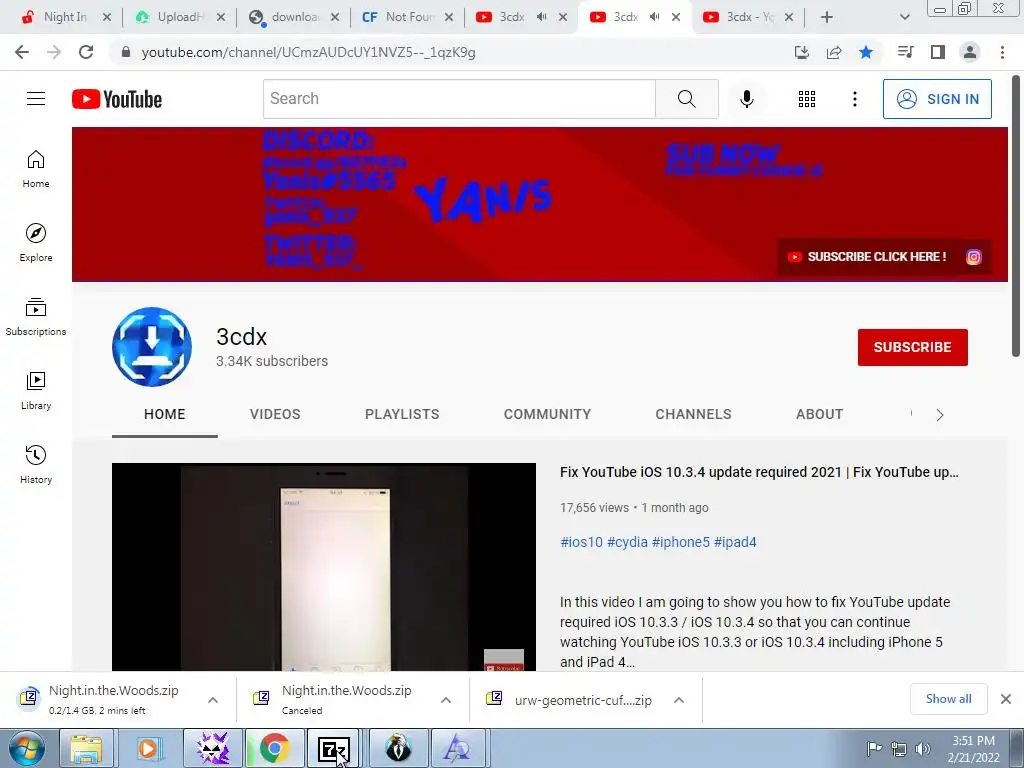Click the #iphone5 hashtag
This screenshot has height=768, width=1024.
680,542
